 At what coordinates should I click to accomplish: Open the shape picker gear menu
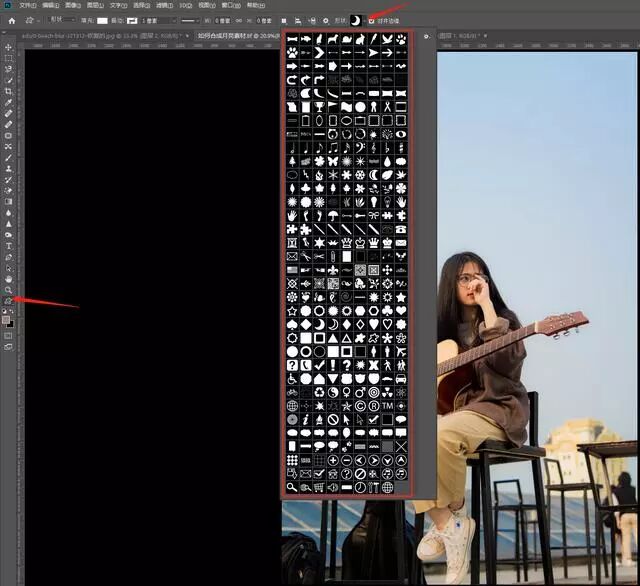point(427,36)
